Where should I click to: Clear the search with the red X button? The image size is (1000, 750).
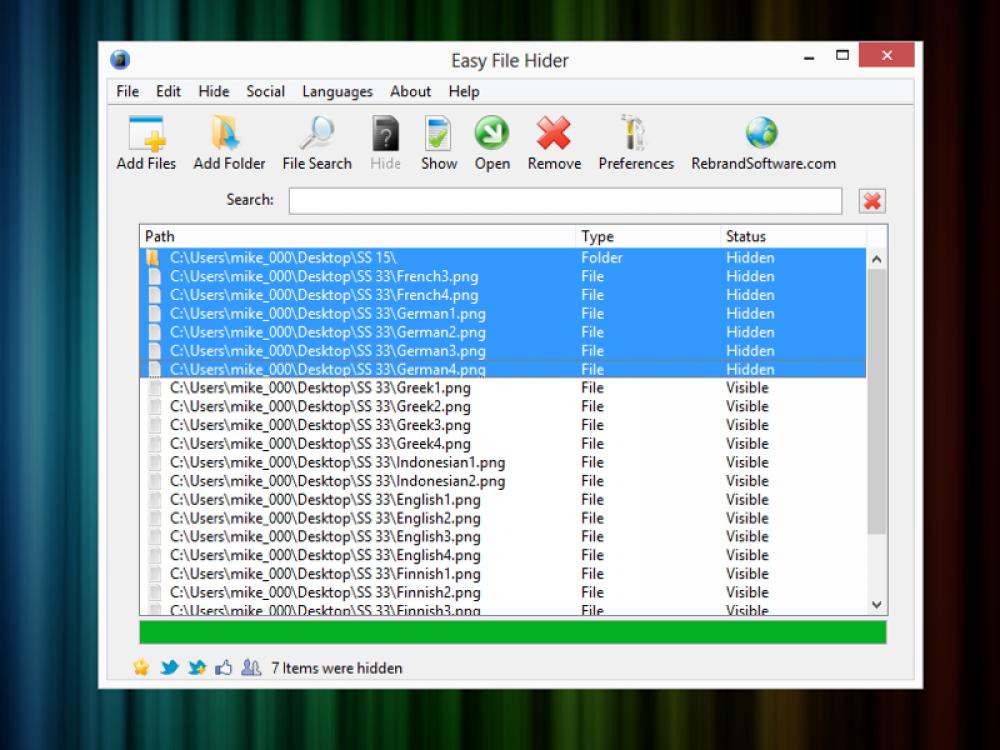pos(871,200)
